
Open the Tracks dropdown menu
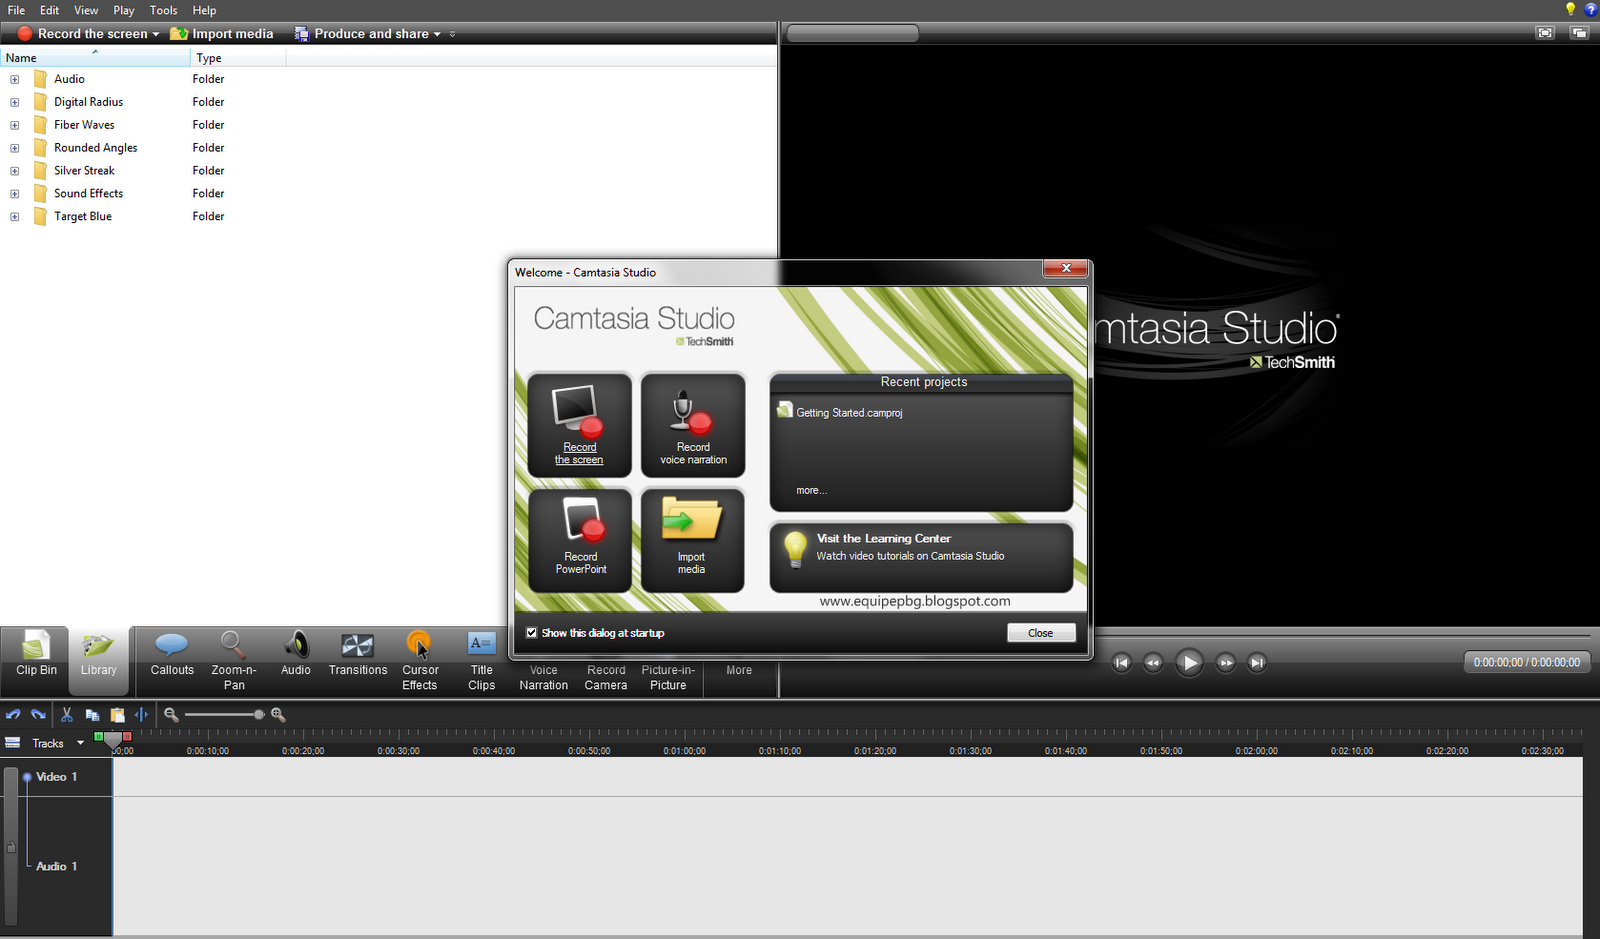(80, 743)
